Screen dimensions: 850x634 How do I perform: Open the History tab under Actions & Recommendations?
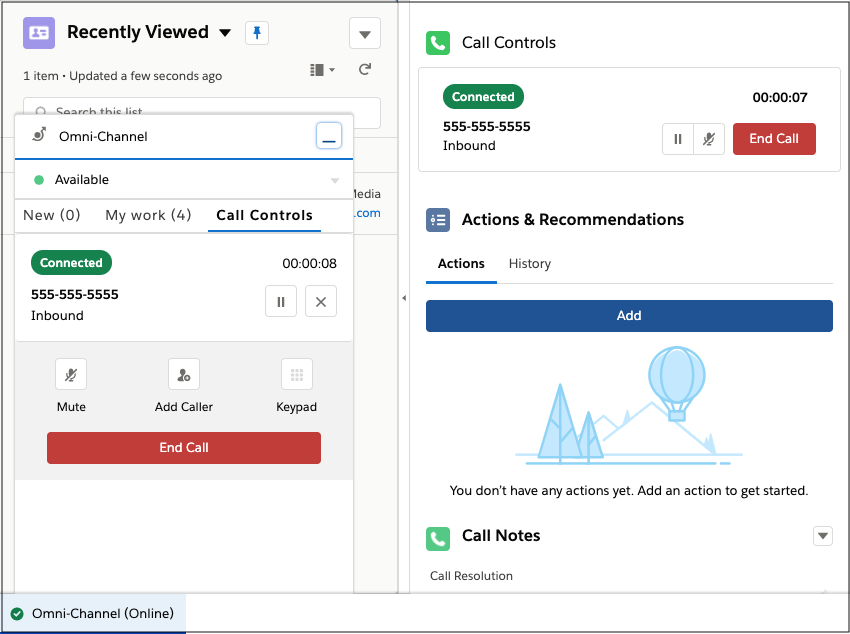click(529, 264)
